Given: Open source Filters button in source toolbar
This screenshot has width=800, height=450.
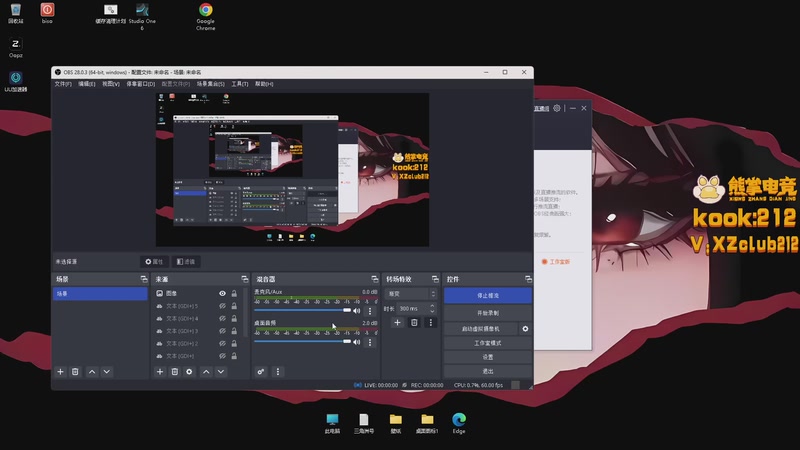Looking at the screenshot, I should [186, 262].
